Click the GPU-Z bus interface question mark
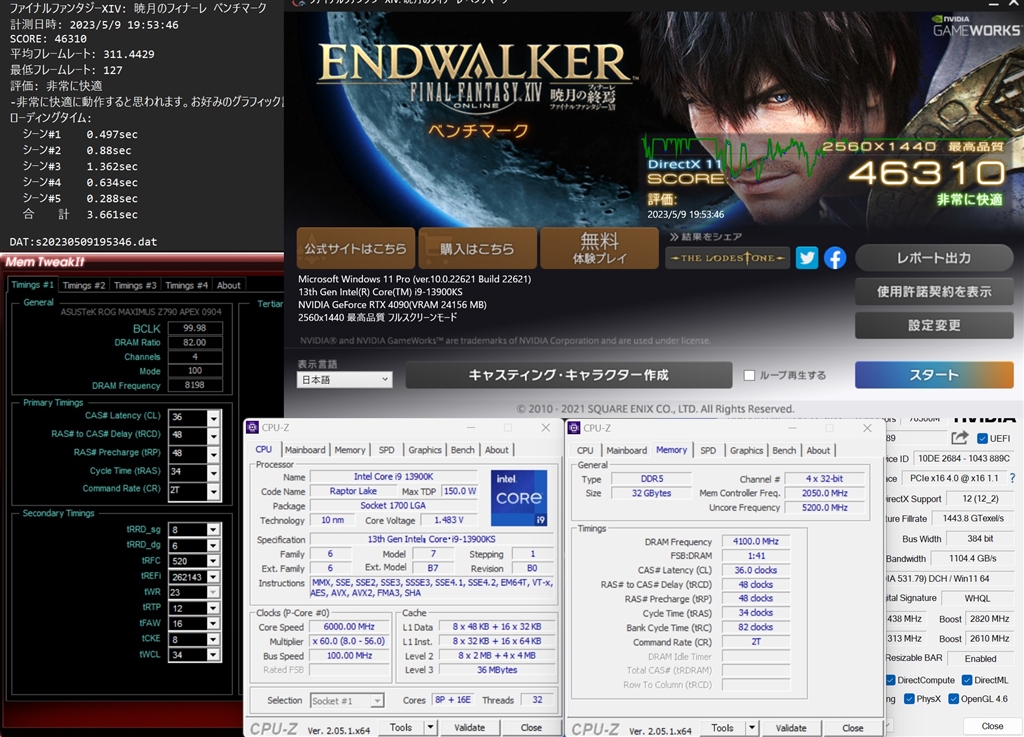Viewport: 1024px width, 737px height. click(x=1012, y=478)
